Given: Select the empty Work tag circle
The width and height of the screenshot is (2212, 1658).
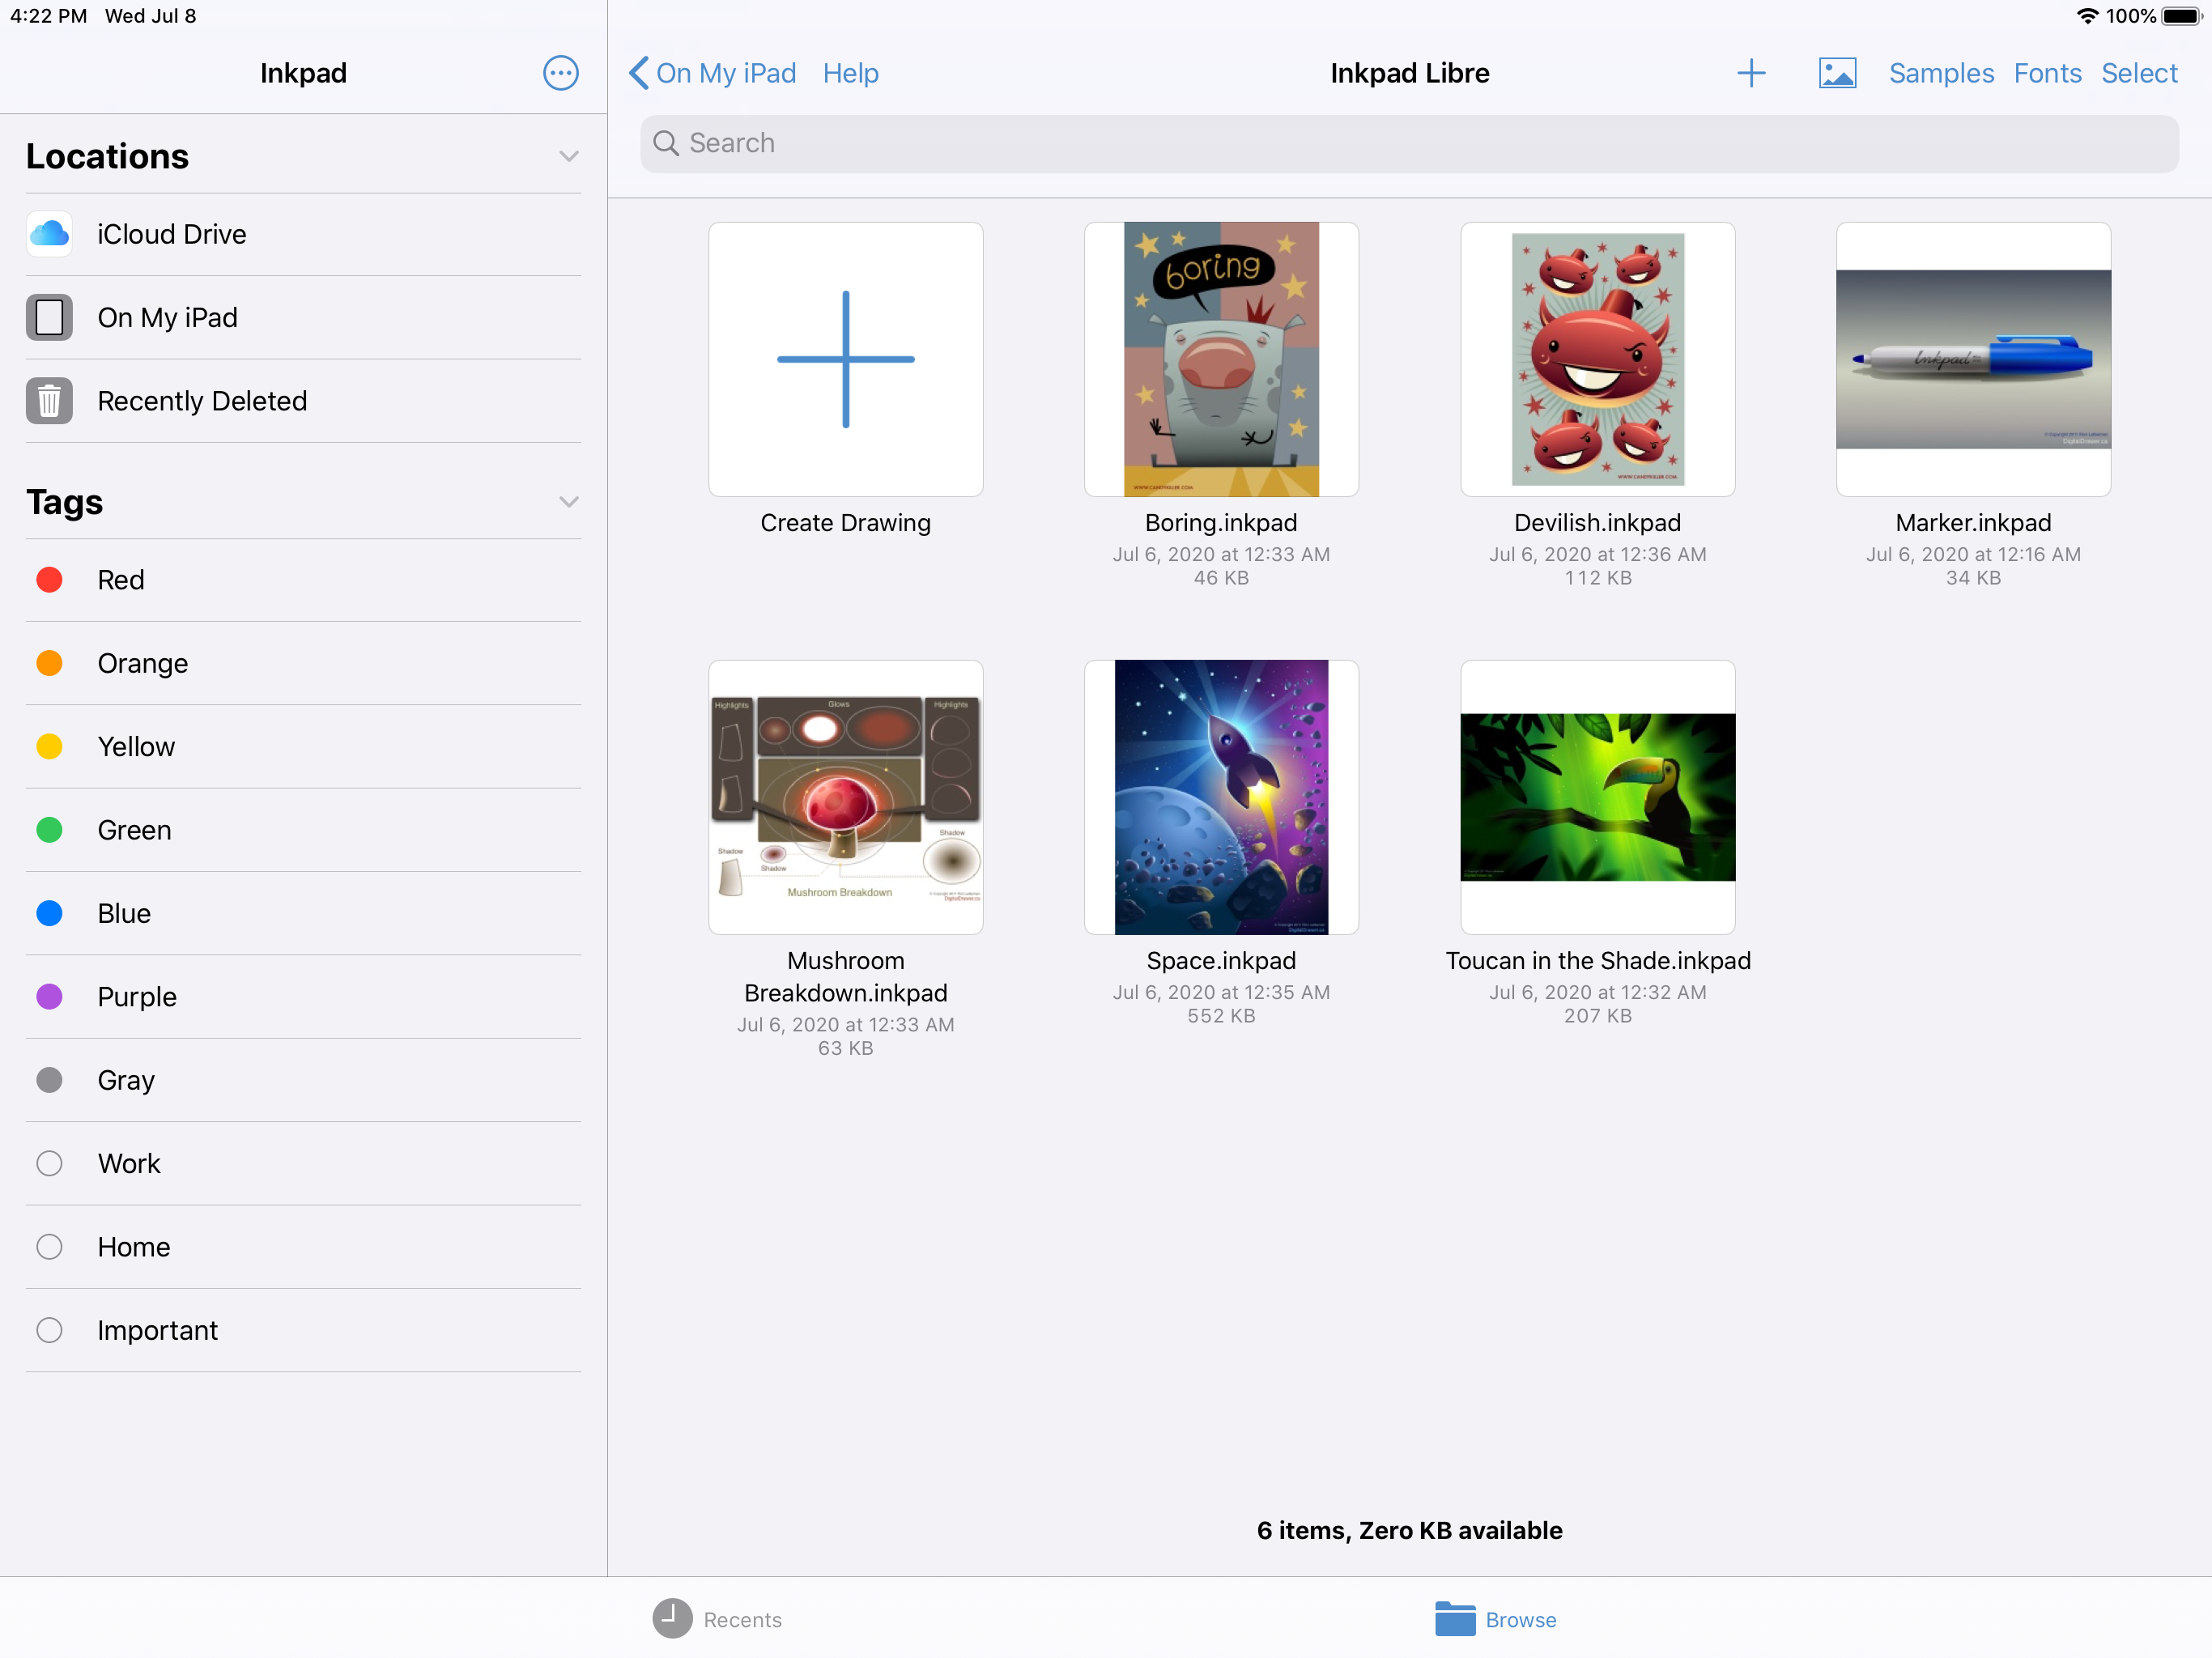Looking at the screenshot, I should [x=49, y=1163].
